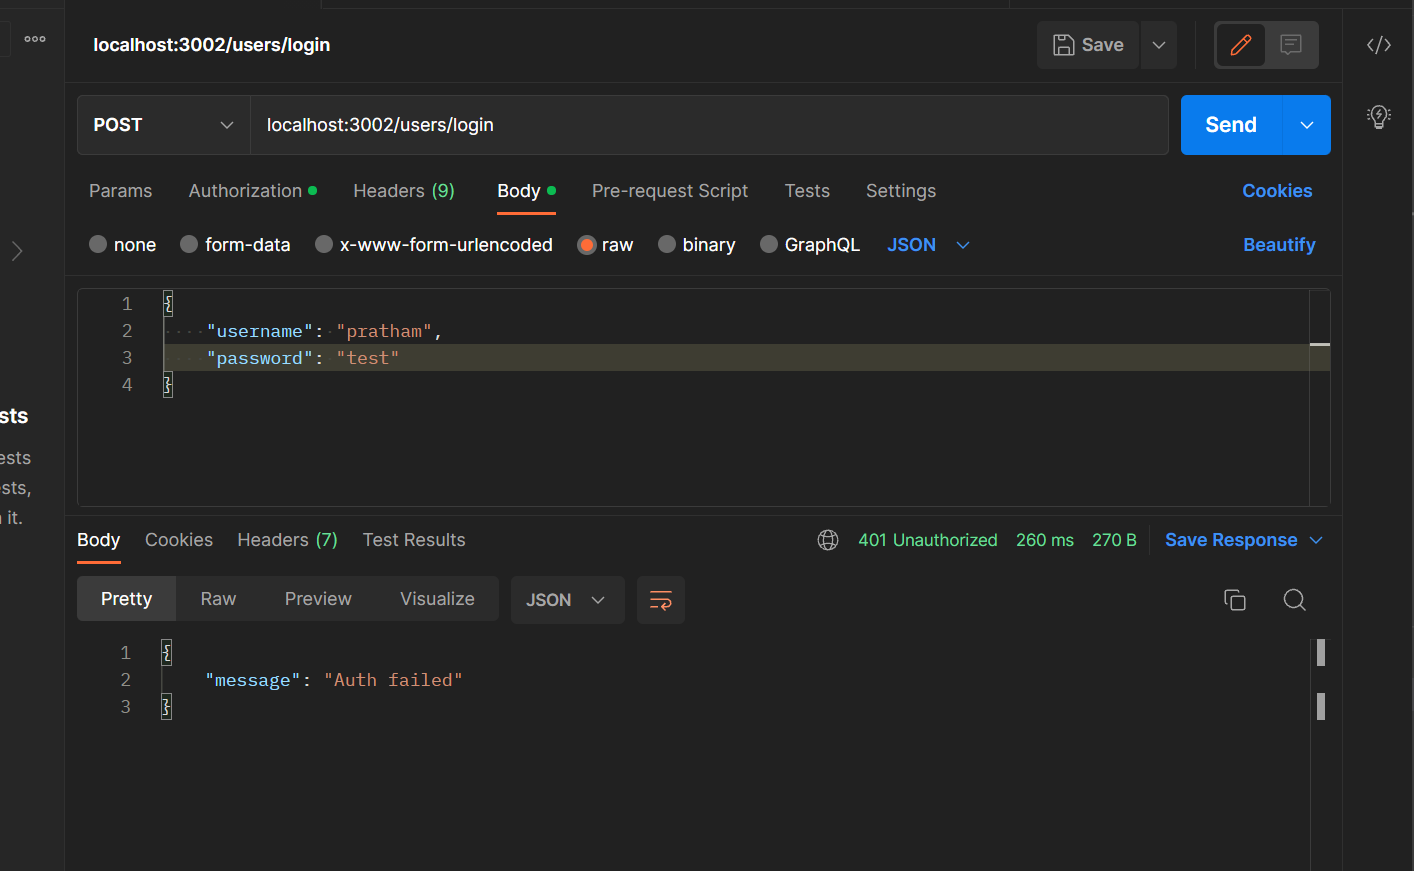Open the comments mode icon
The width and height of the screenshot is (1414, 871).
1291,45
